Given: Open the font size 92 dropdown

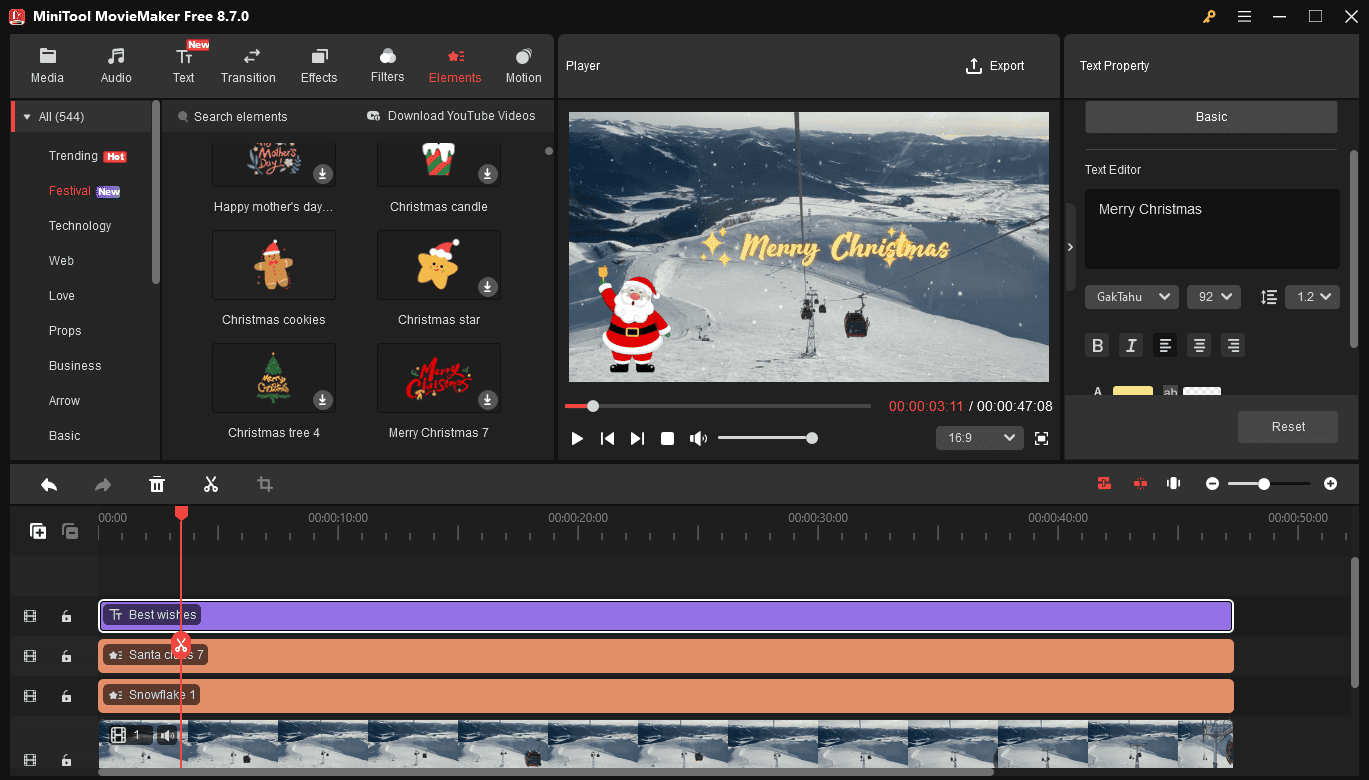Looking at the screenshot, I should (1214, 297).
